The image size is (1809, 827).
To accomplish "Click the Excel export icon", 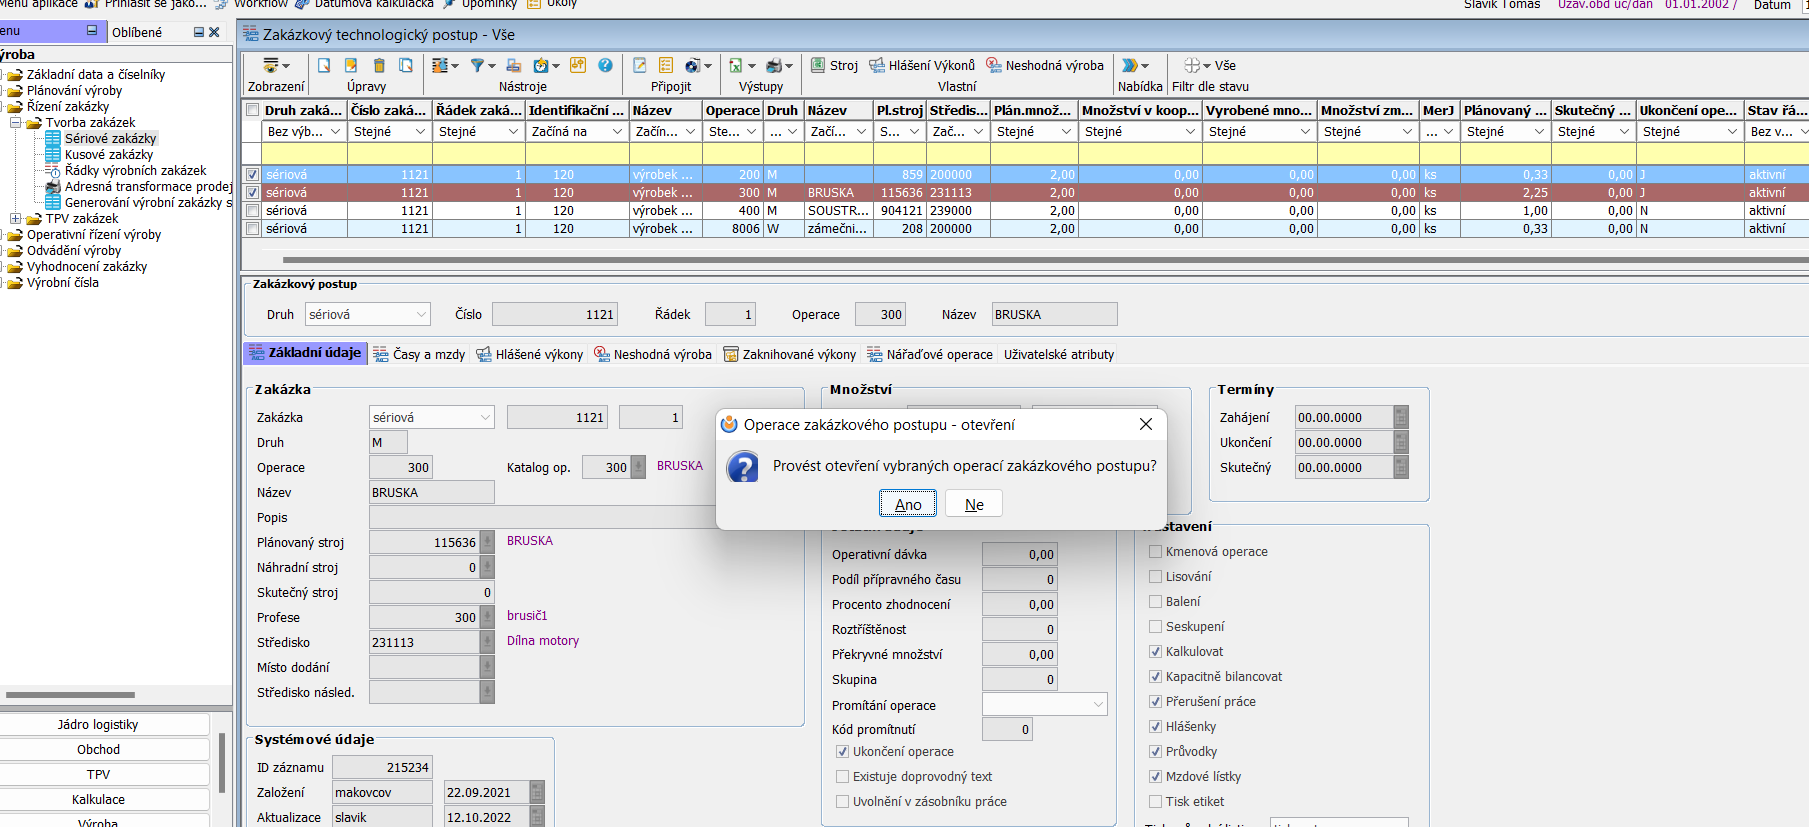I will pos(736,66).
